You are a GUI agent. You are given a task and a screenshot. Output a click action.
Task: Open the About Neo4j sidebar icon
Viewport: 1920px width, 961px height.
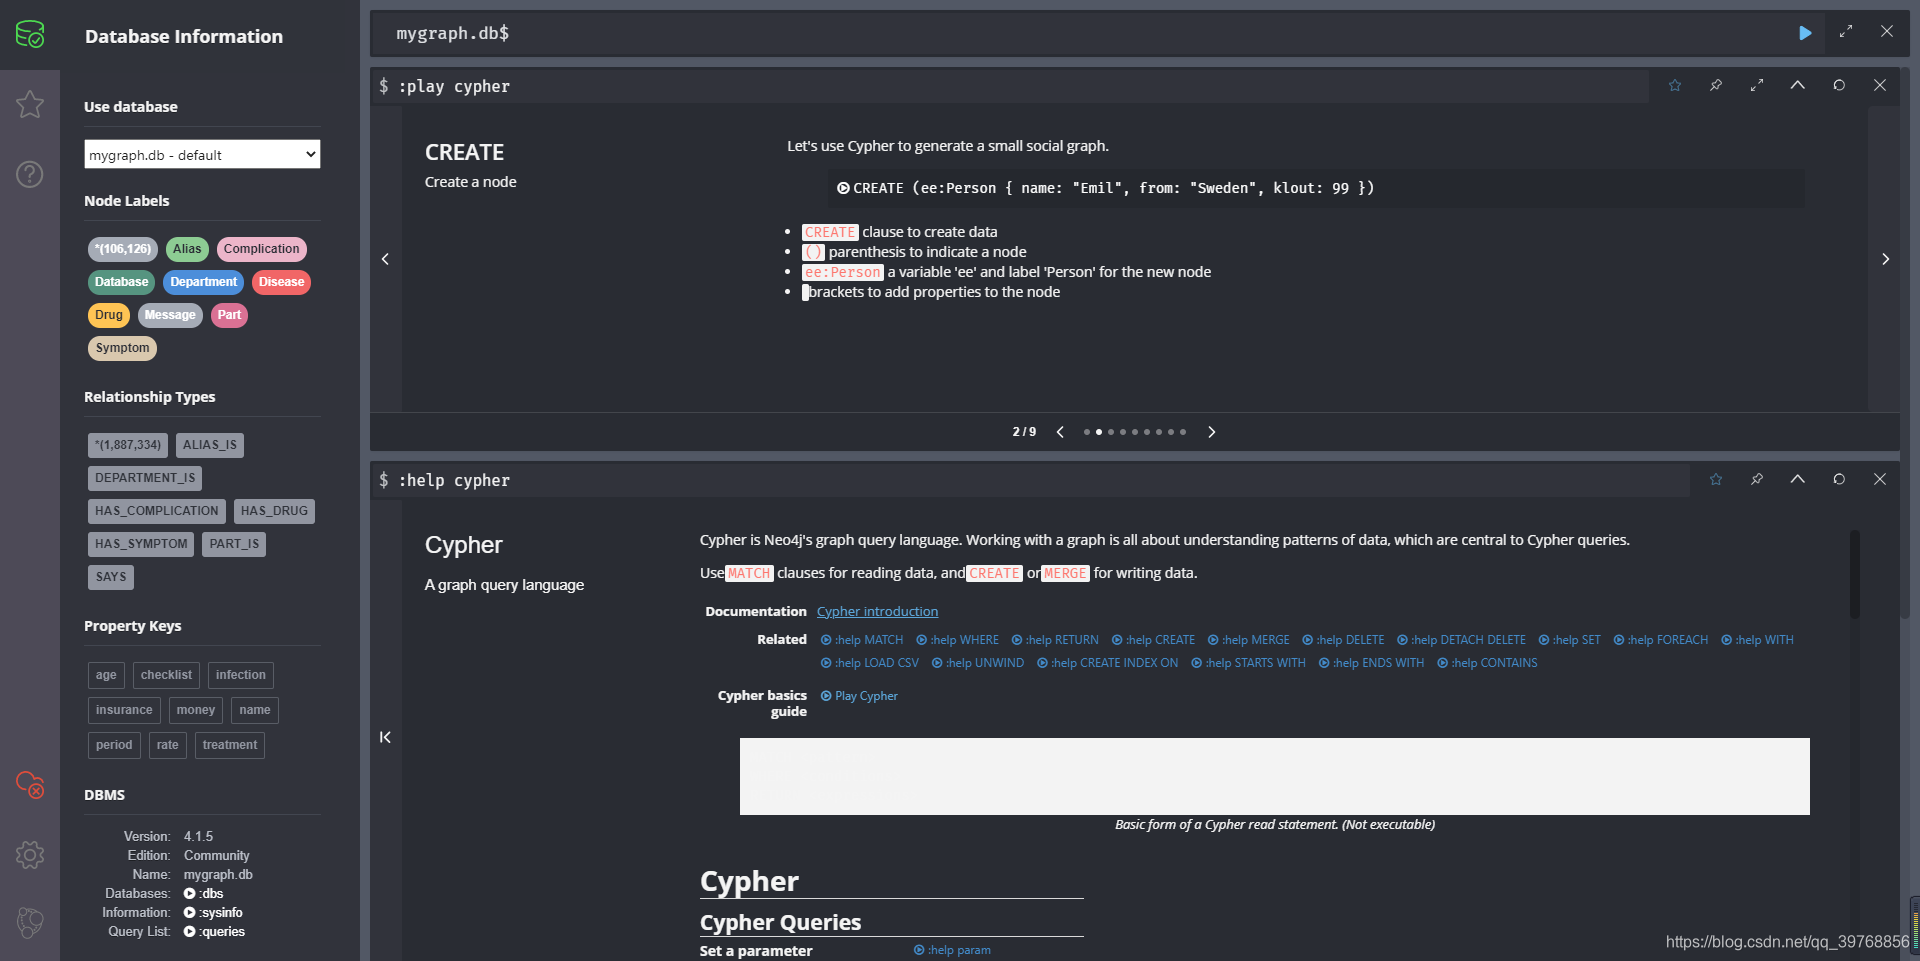(30, 922)
